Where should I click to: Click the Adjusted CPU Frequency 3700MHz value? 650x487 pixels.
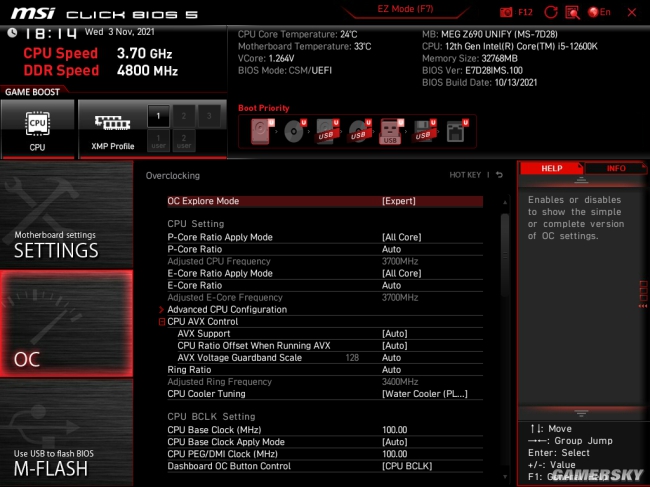pos(400,261)
